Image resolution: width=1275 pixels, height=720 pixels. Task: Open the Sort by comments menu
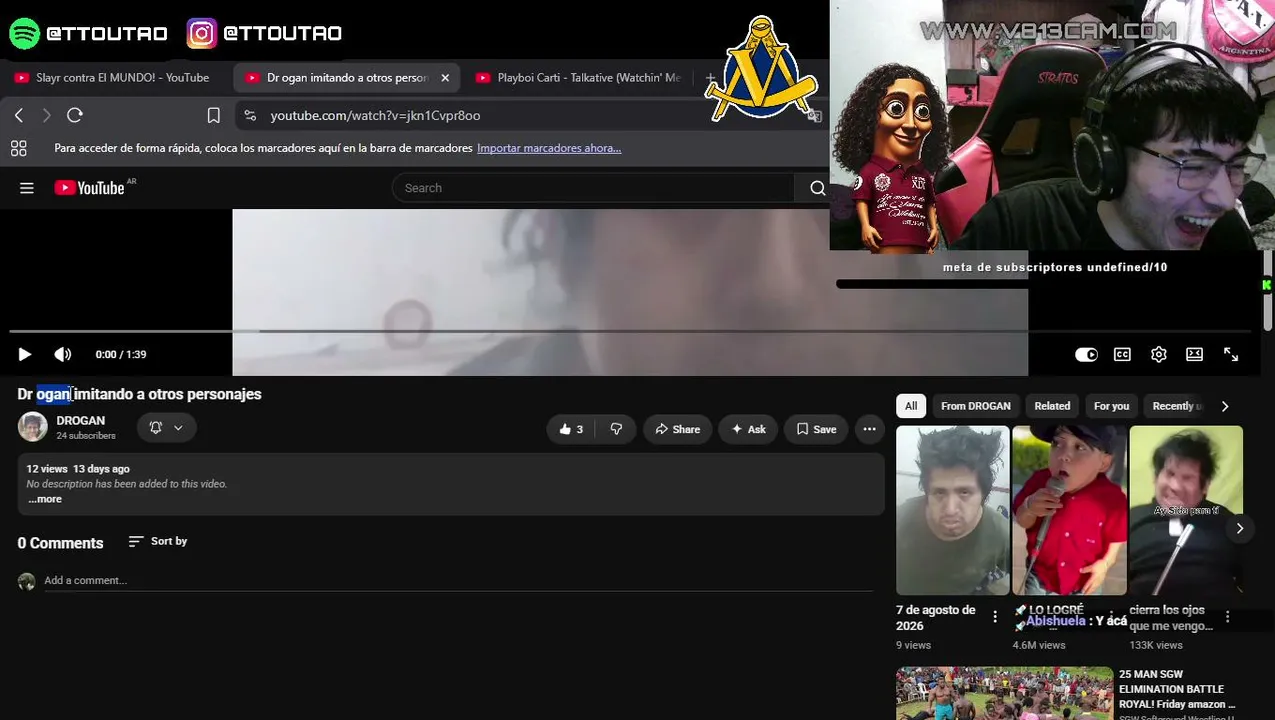tap(158, 541)
